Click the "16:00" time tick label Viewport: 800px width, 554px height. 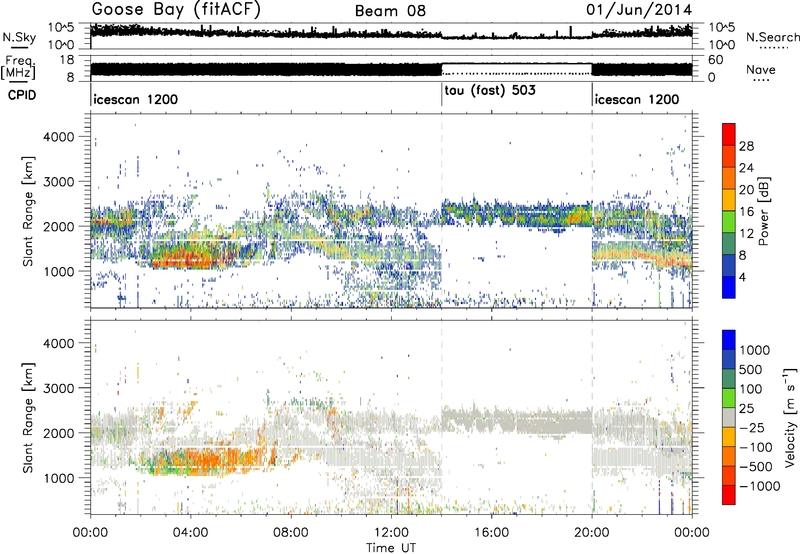click(491, 533)
